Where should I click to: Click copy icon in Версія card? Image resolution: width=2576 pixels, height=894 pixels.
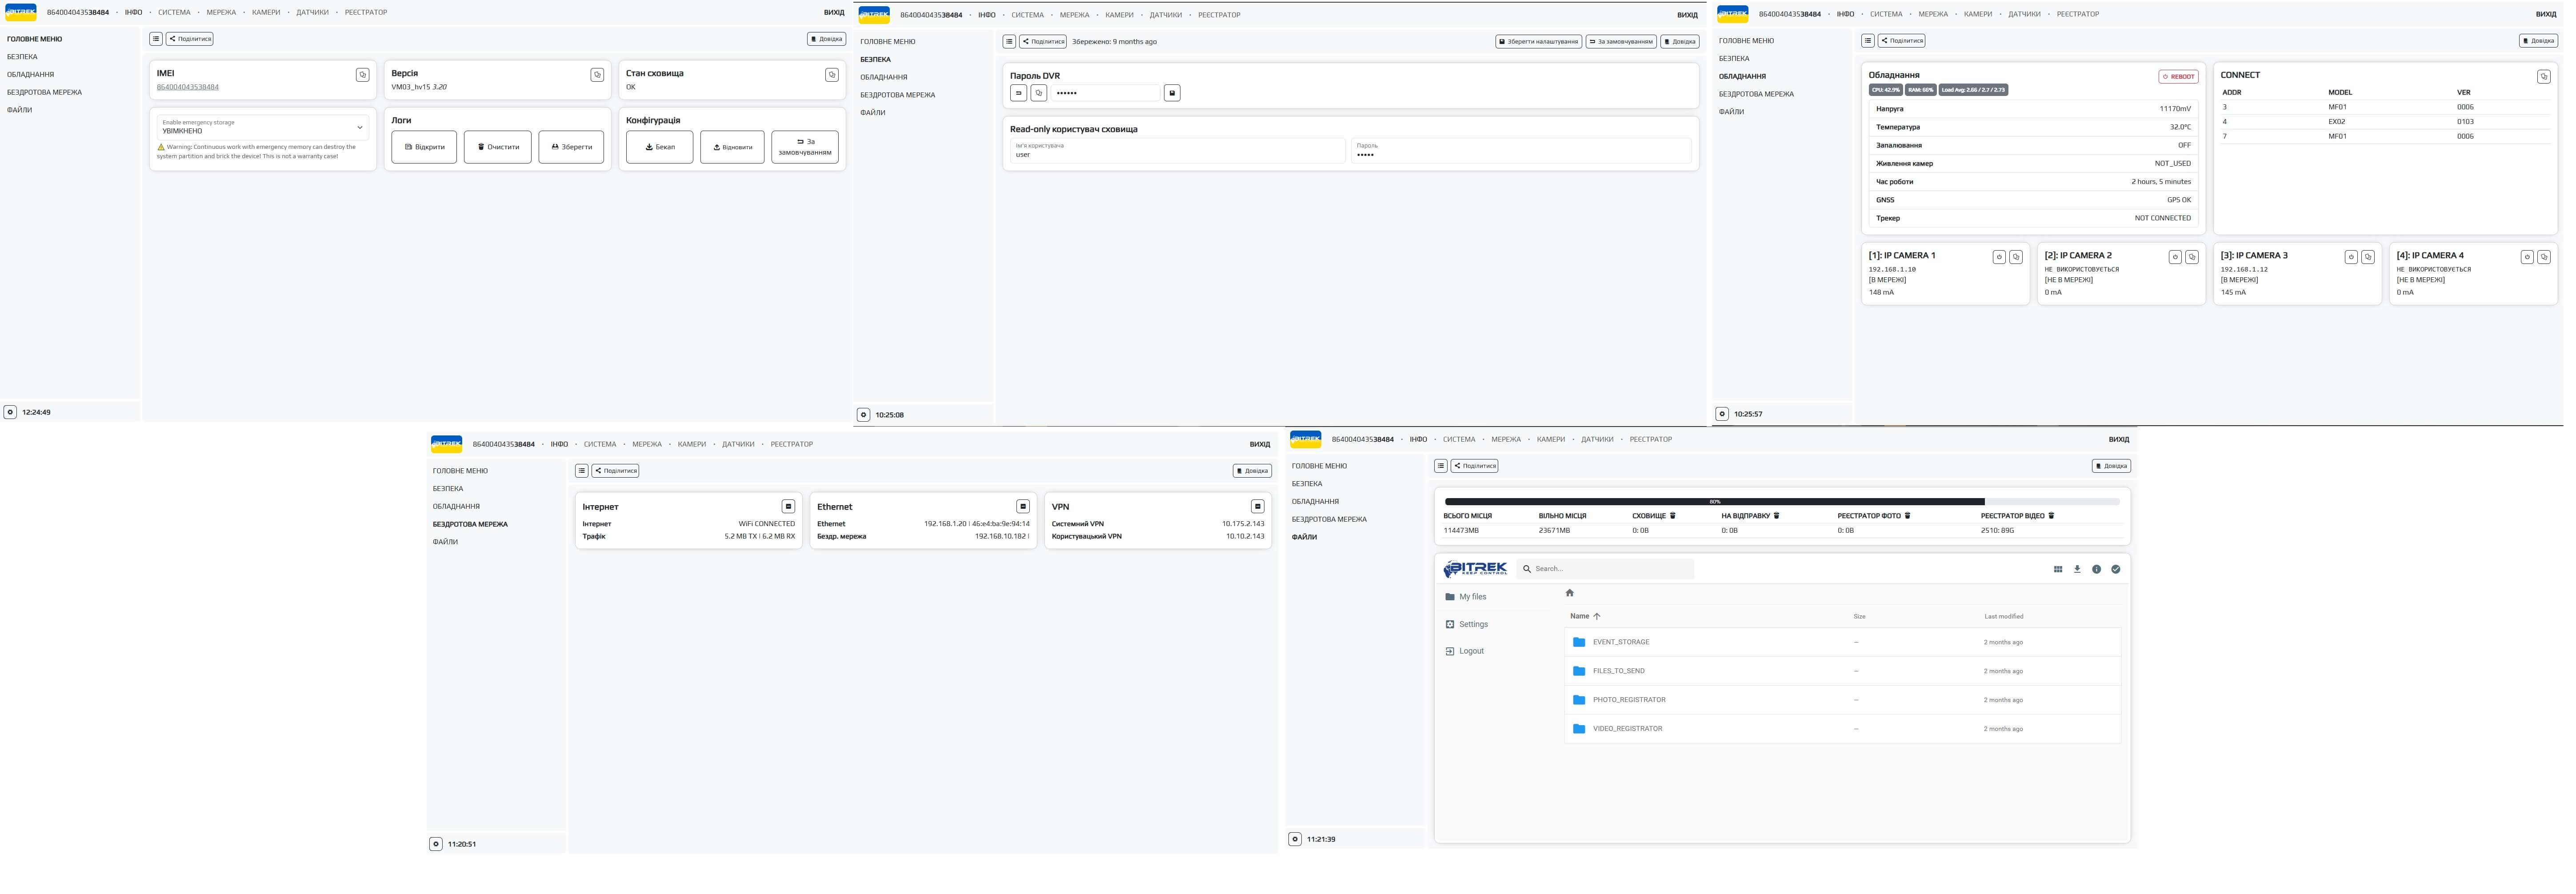[x=597, y=75]
